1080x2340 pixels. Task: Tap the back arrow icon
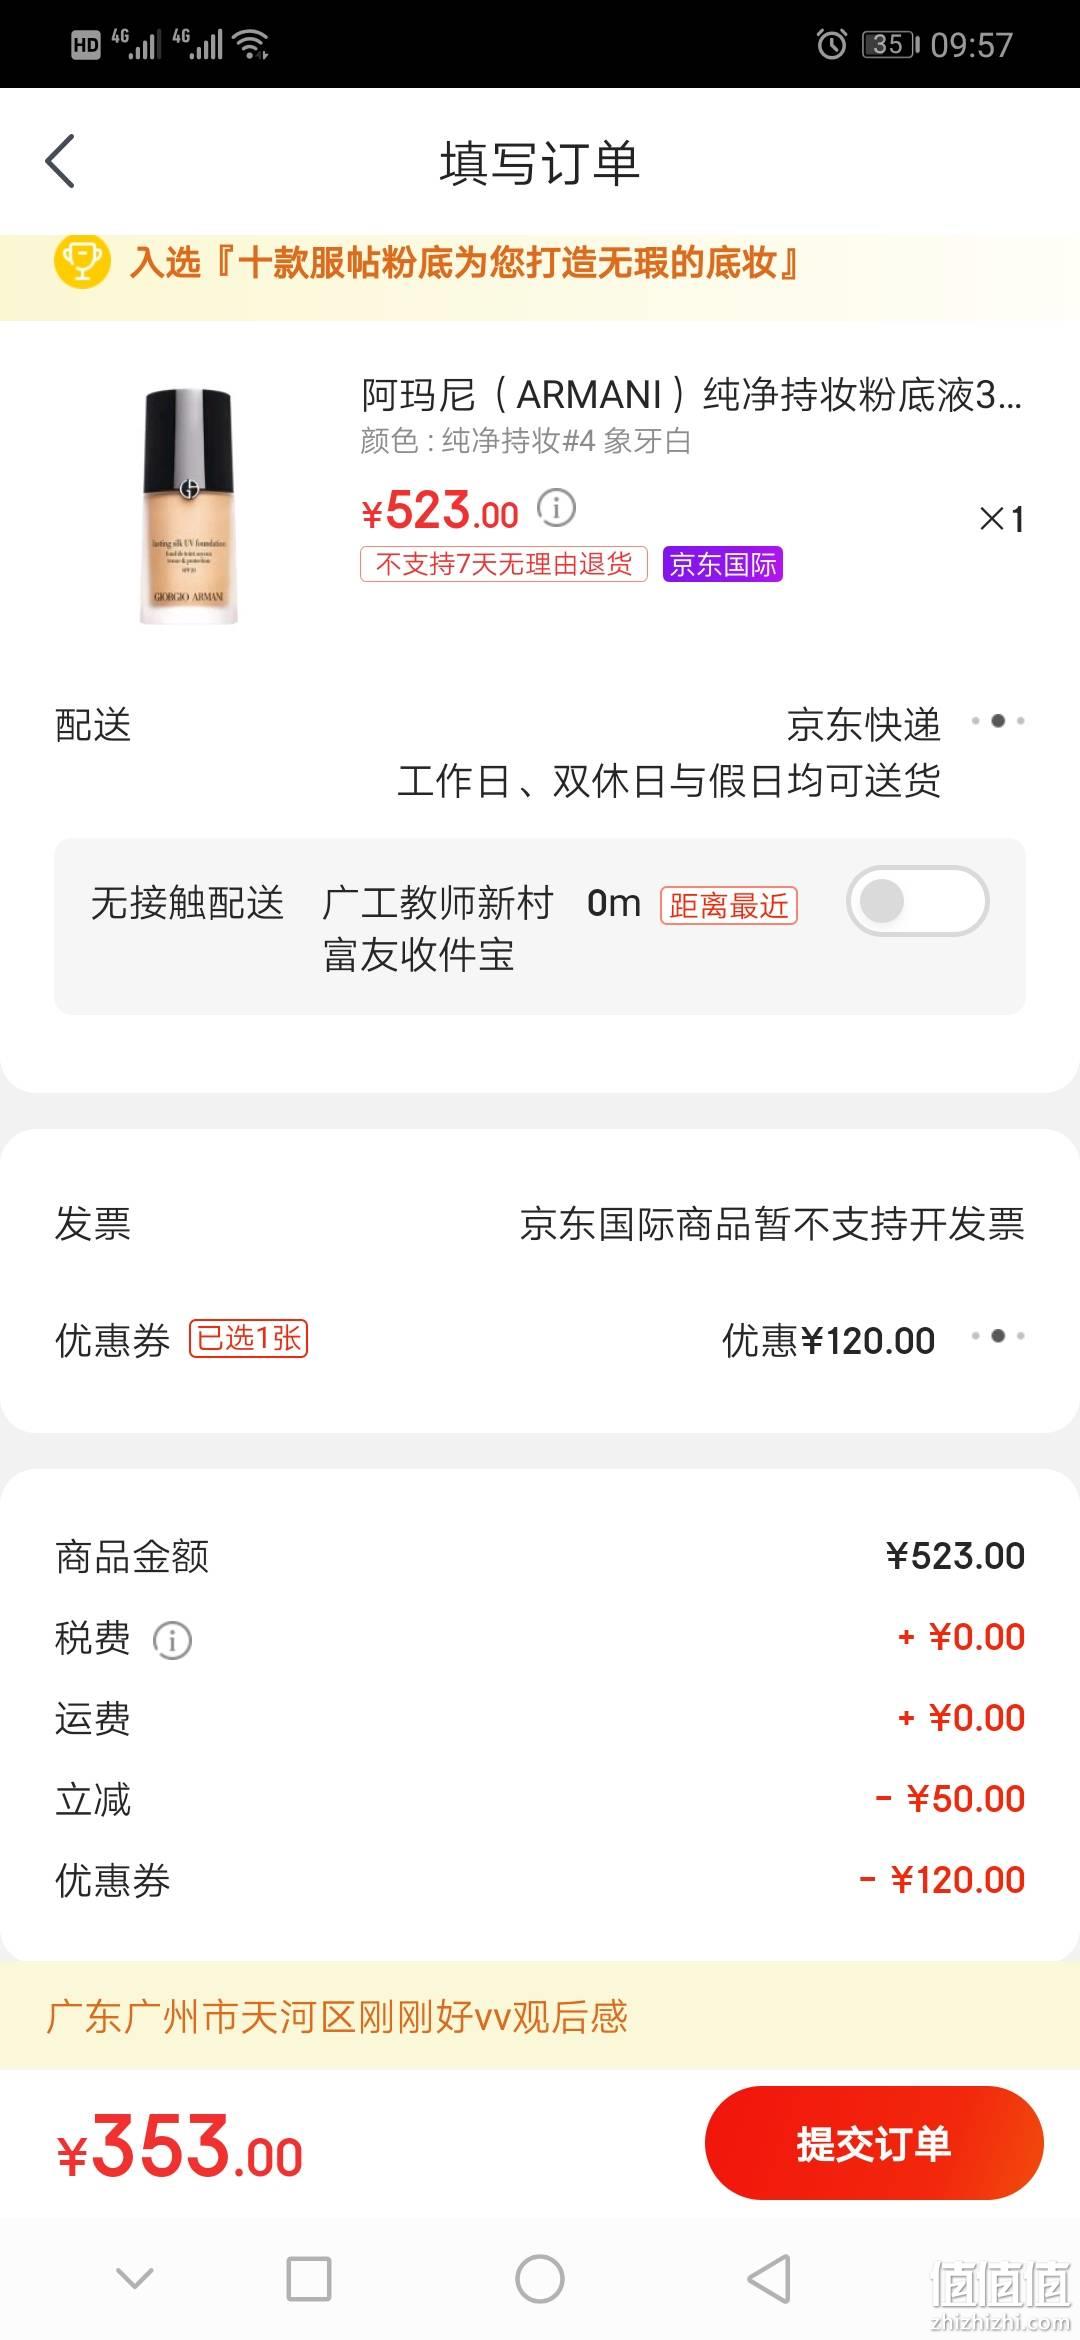click(x=60, y=161)
